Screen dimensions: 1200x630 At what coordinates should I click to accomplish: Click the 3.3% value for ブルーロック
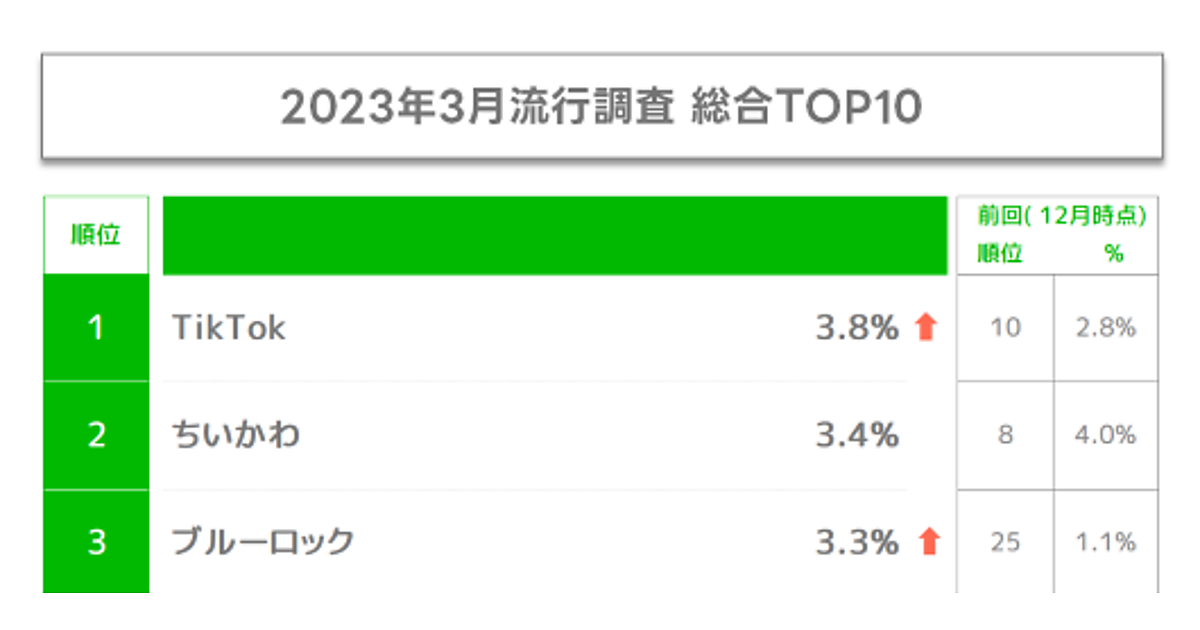pos(857,542)
